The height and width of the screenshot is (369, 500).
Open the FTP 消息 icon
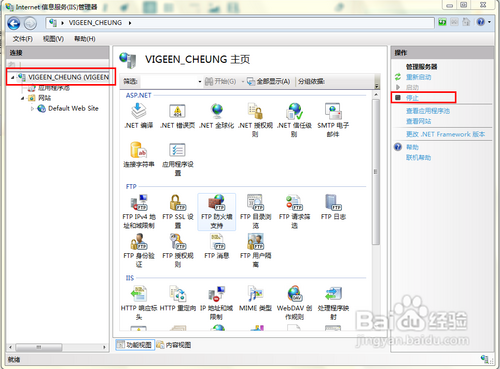tap(217, 246)
